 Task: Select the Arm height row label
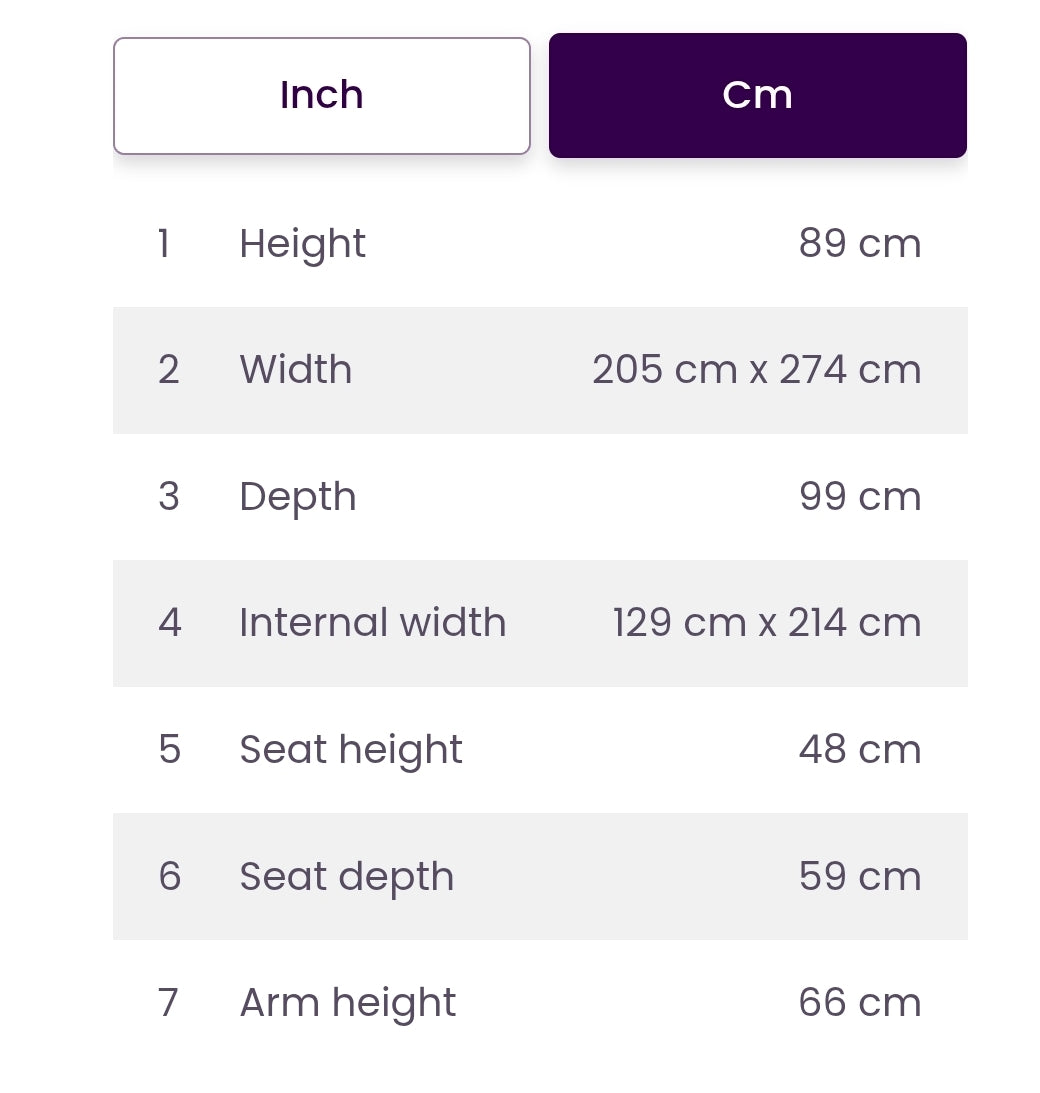coord(348,1004)
